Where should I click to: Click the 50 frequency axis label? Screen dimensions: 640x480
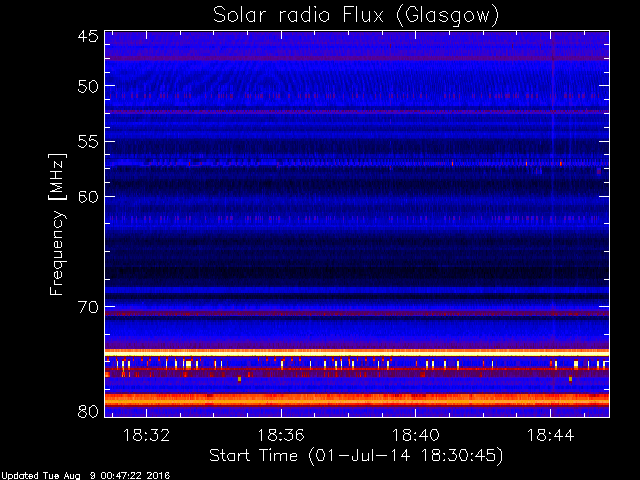pos(88,87)
